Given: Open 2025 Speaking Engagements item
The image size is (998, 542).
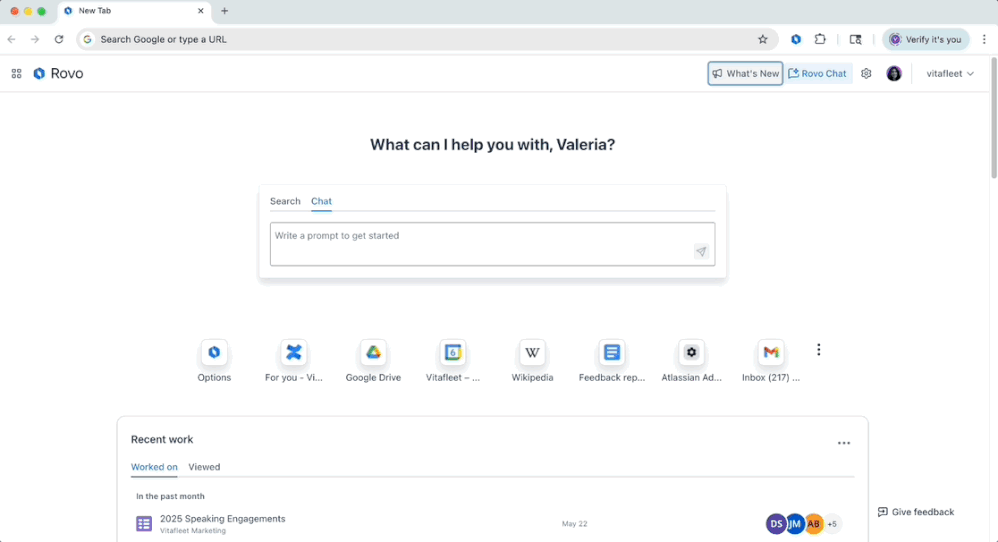Looking at the screenshot, I should click(x=223, y=519).
